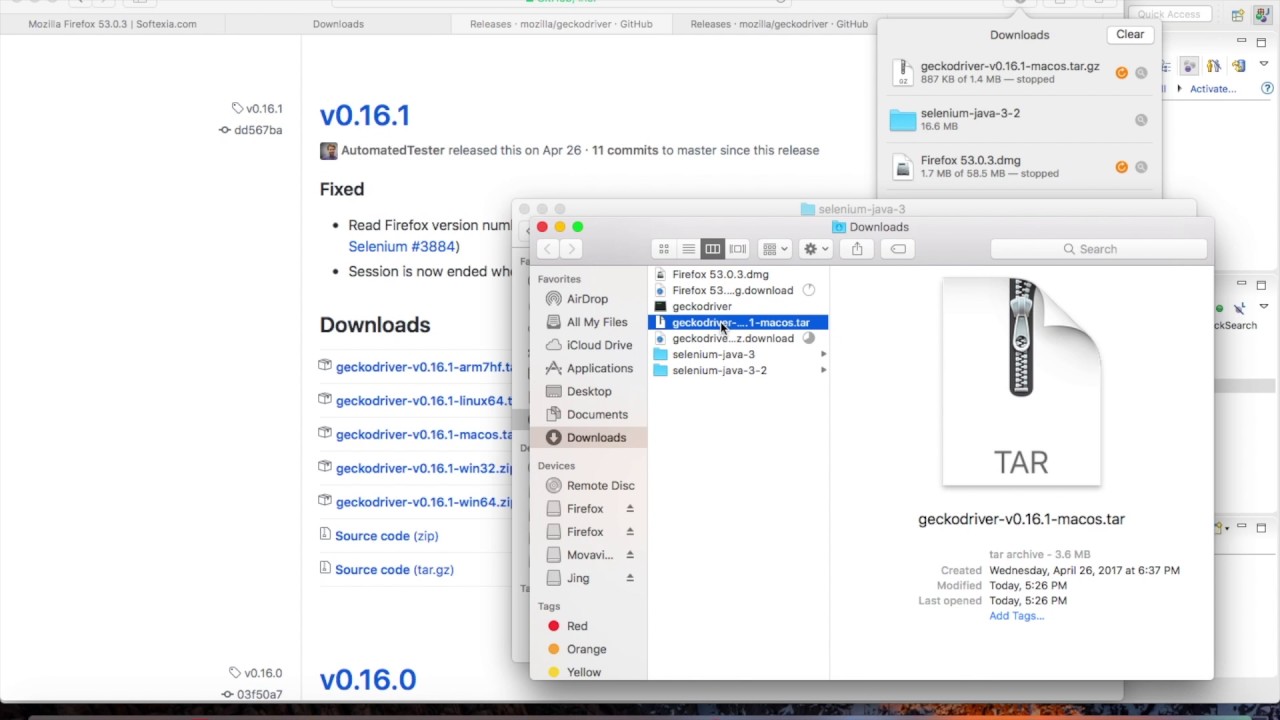This screenshot has height=720, width=1280.
Task: Download Source code (zip)
Action: [386, 536]
